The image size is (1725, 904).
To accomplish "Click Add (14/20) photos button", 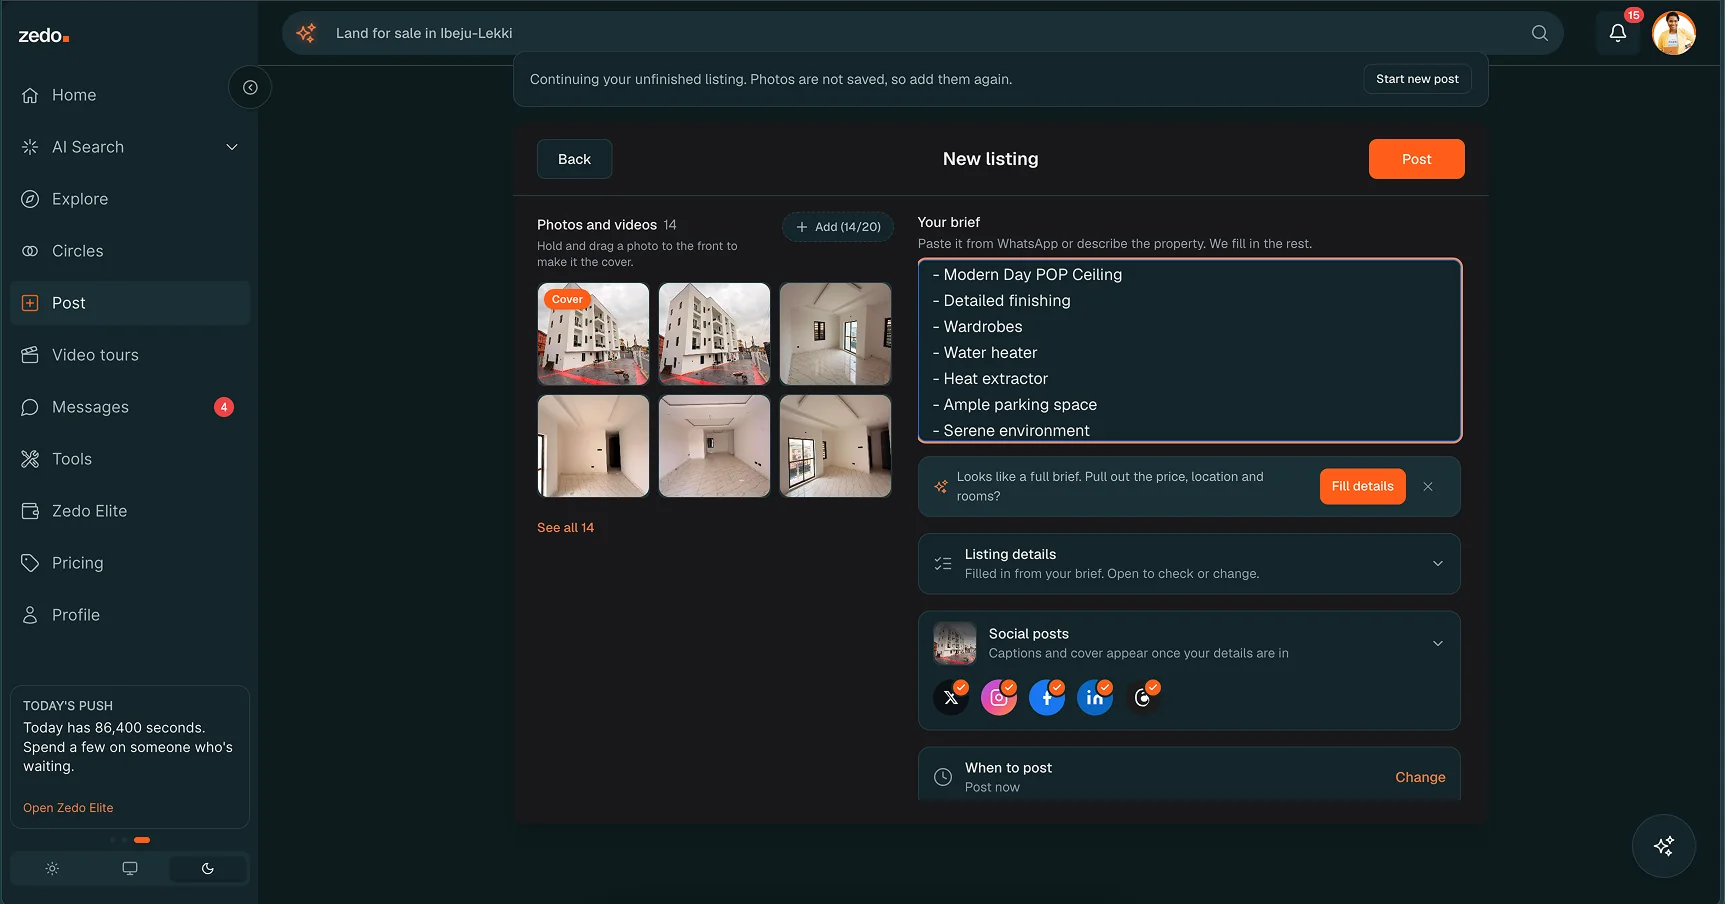I will 838,227.
